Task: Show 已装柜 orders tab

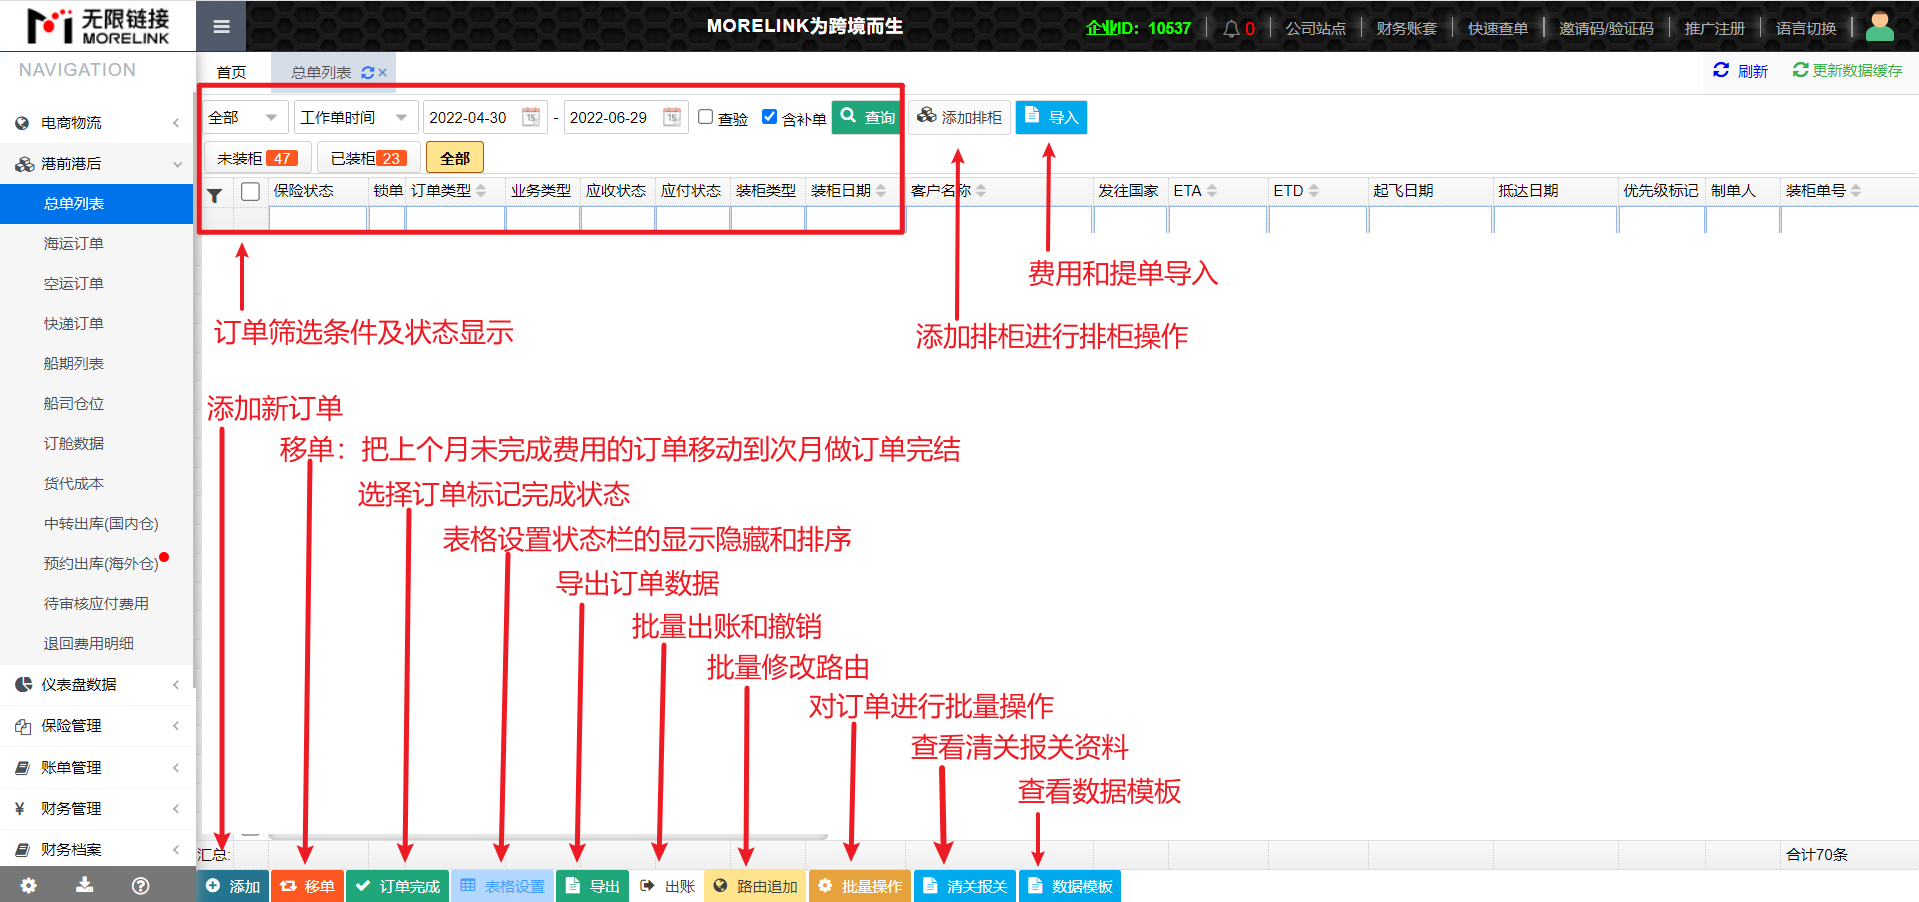Action: point(368,158)
